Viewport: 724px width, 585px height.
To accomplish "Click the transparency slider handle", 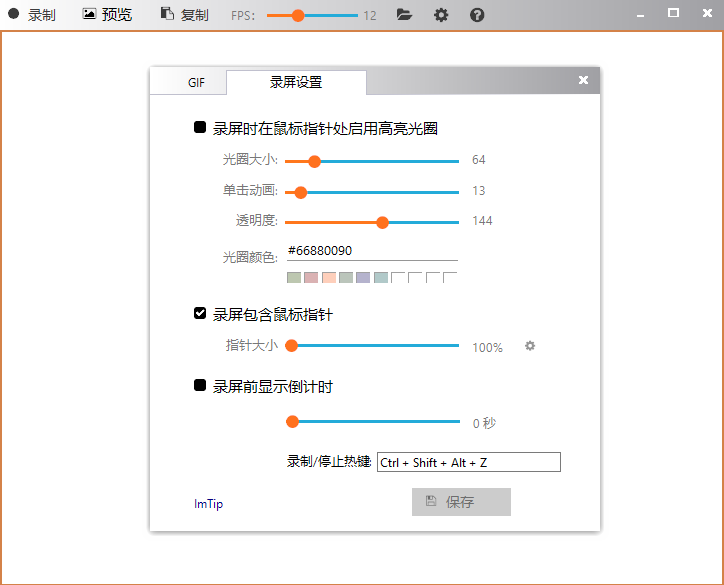I will [x=382, y=222].
